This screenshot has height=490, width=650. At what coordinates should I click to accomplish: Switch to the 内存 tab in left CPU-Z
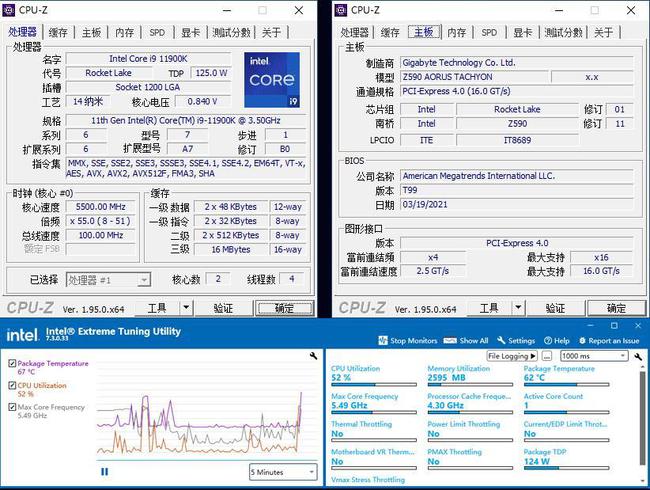click(x=124, y=32)
